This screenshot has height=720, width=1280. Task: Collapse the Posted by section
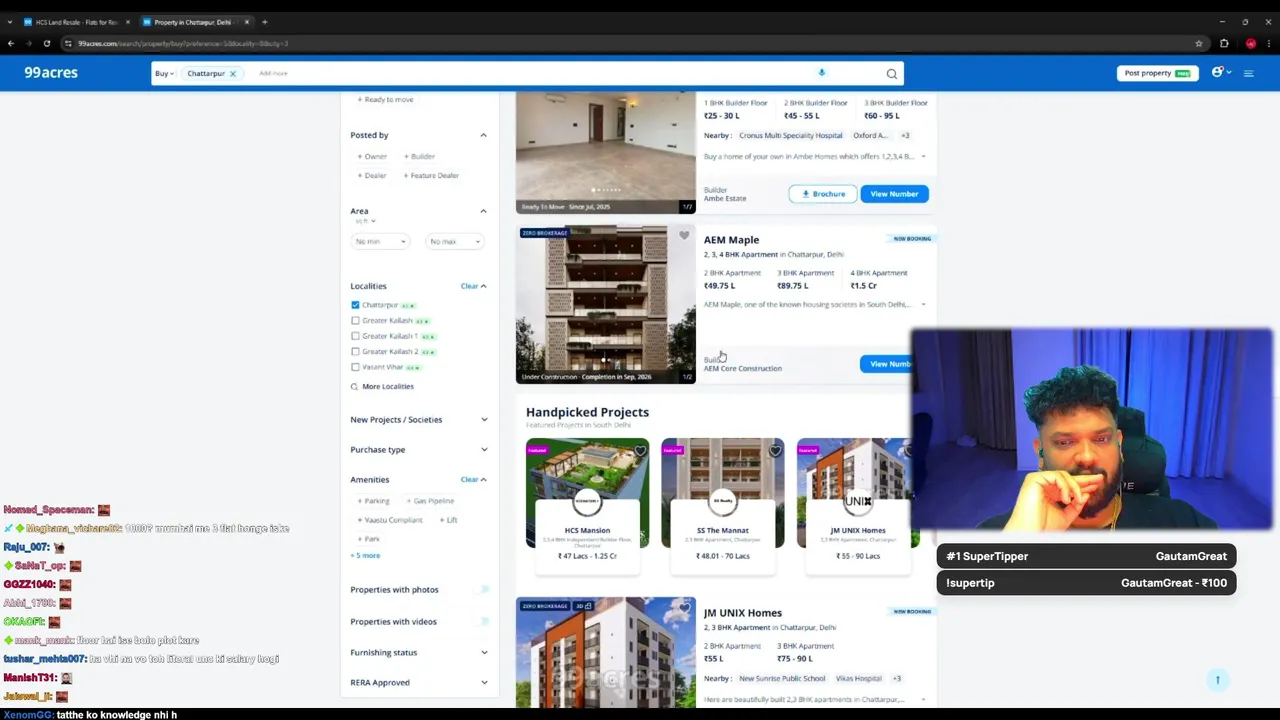(x=483, y=135)
